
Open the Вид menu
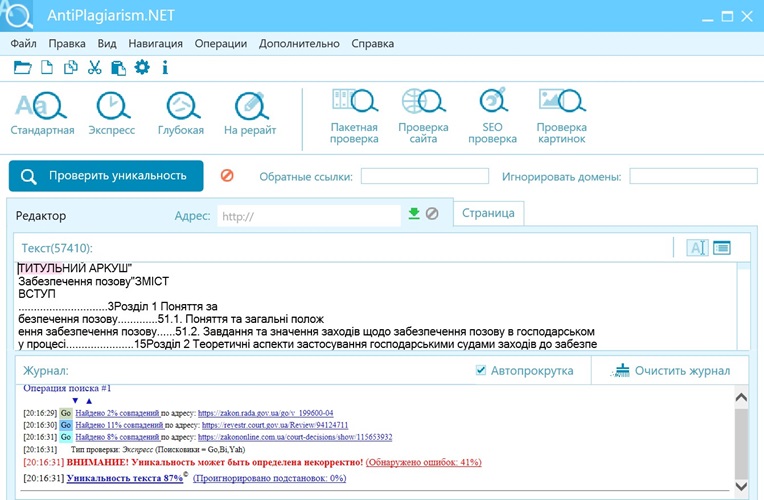tap(107, 43)
